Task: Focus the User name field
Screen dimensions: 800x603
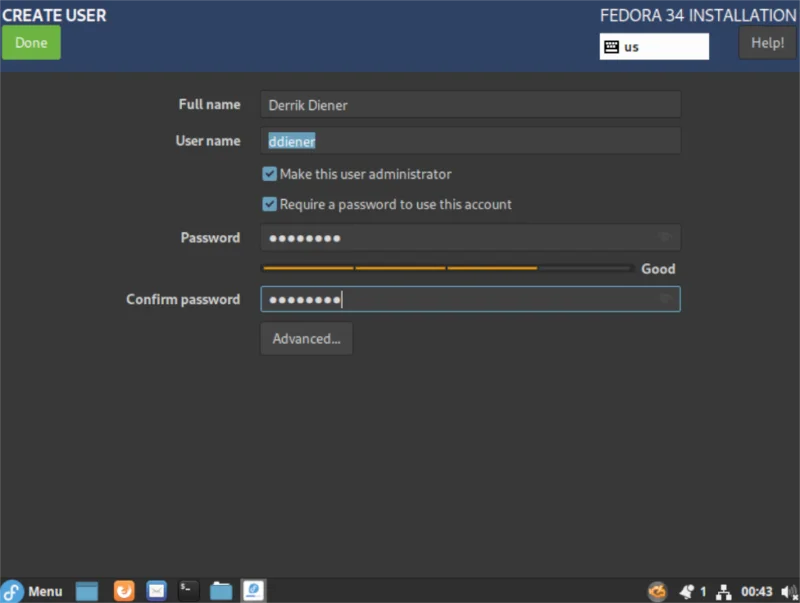Action: 470,141
